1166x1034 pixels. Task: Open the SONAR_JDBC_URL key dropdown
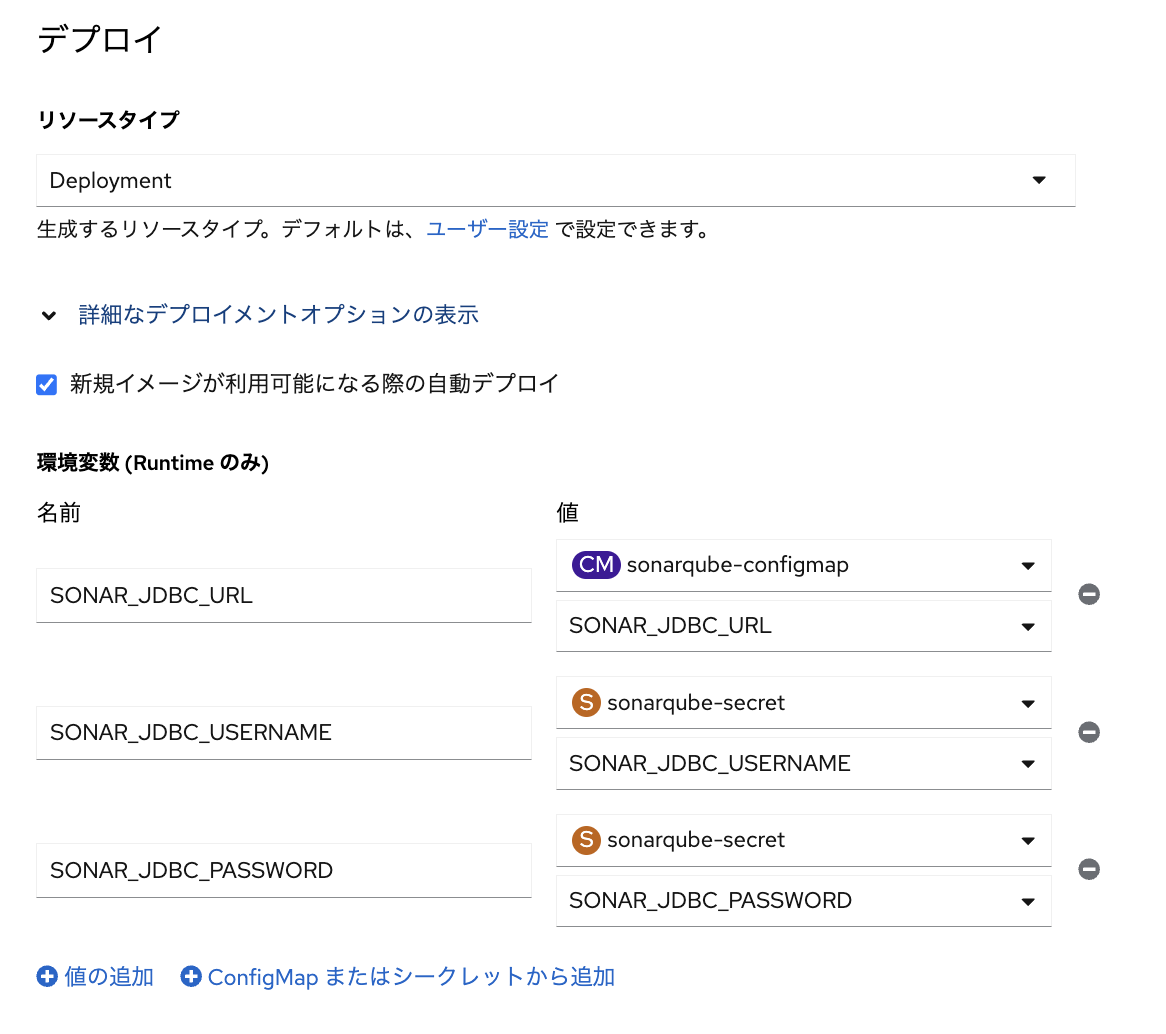(x=803, y=626)
